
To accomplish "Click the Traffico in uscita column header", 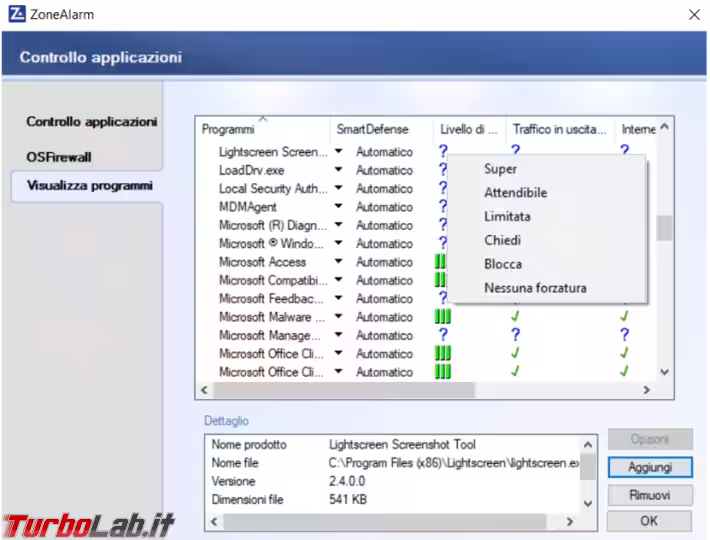I will click(560, 129).
